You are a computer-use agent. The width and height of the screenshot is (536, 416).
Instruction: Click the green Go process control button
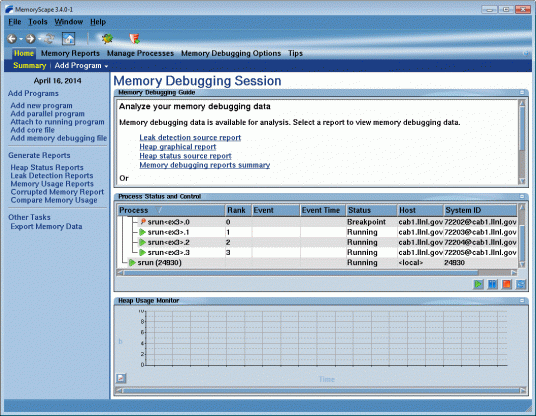[478, 284]
